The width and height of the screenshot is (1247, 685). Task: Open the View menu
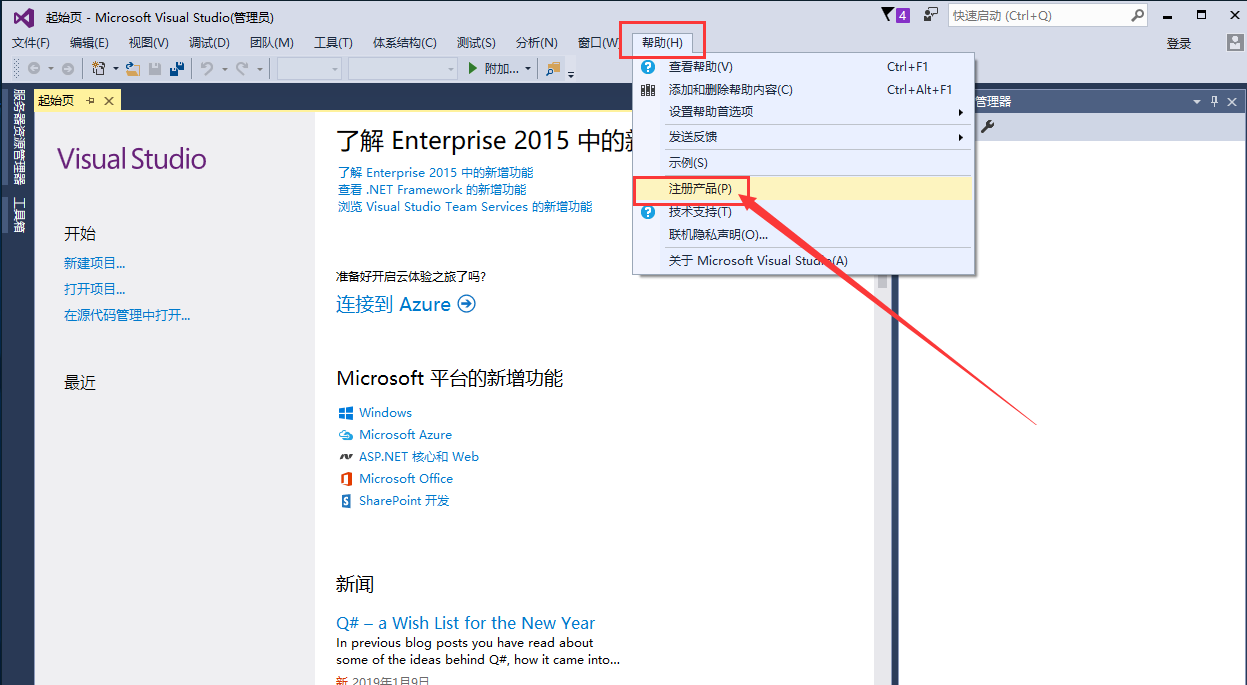point(149,43)
